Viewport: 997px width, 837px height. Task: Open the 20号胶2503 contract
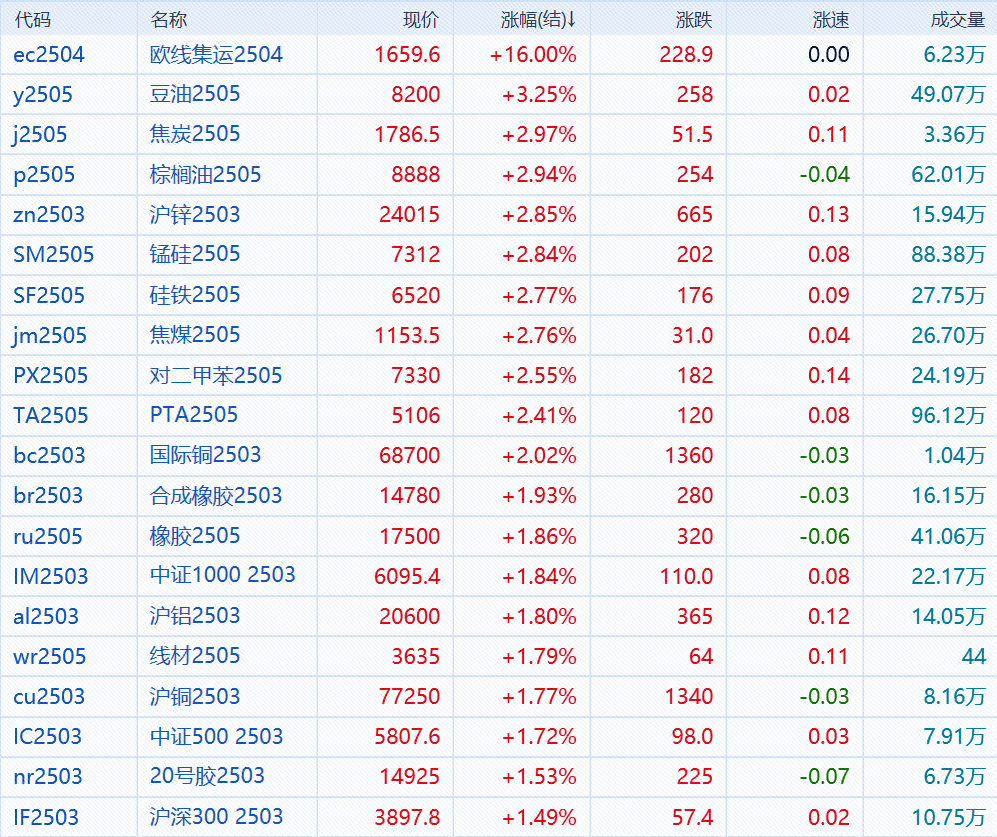click(207, 777)
